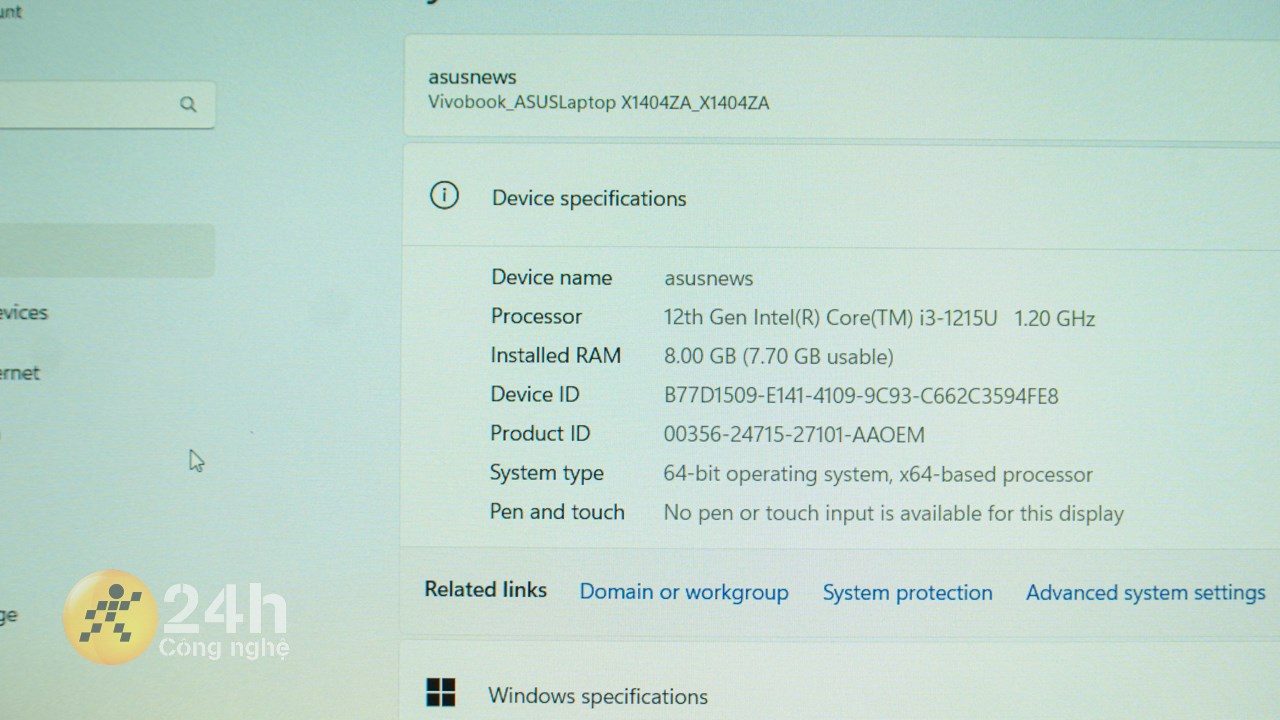Open the Domain or workgroup link
The image size is (1280, 720).
[x=684, y=592]
